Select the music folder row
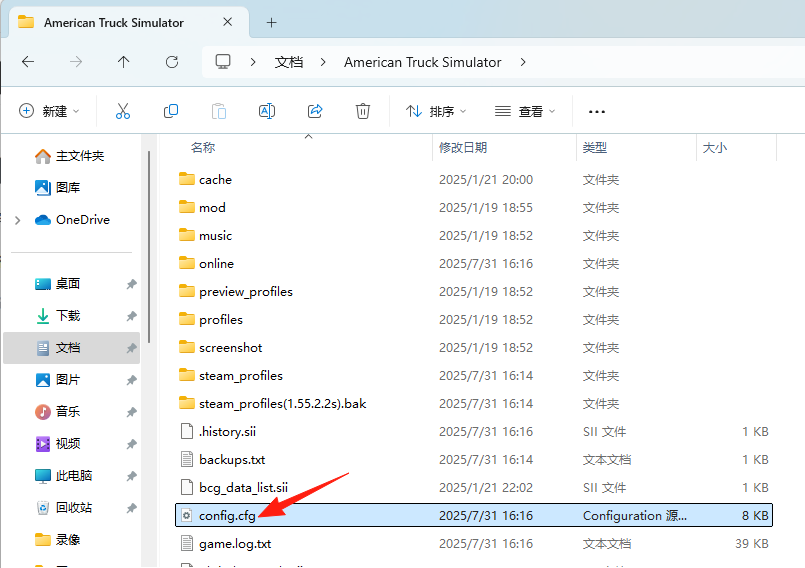The image size is (805, 568). click(x=474, y=236)
